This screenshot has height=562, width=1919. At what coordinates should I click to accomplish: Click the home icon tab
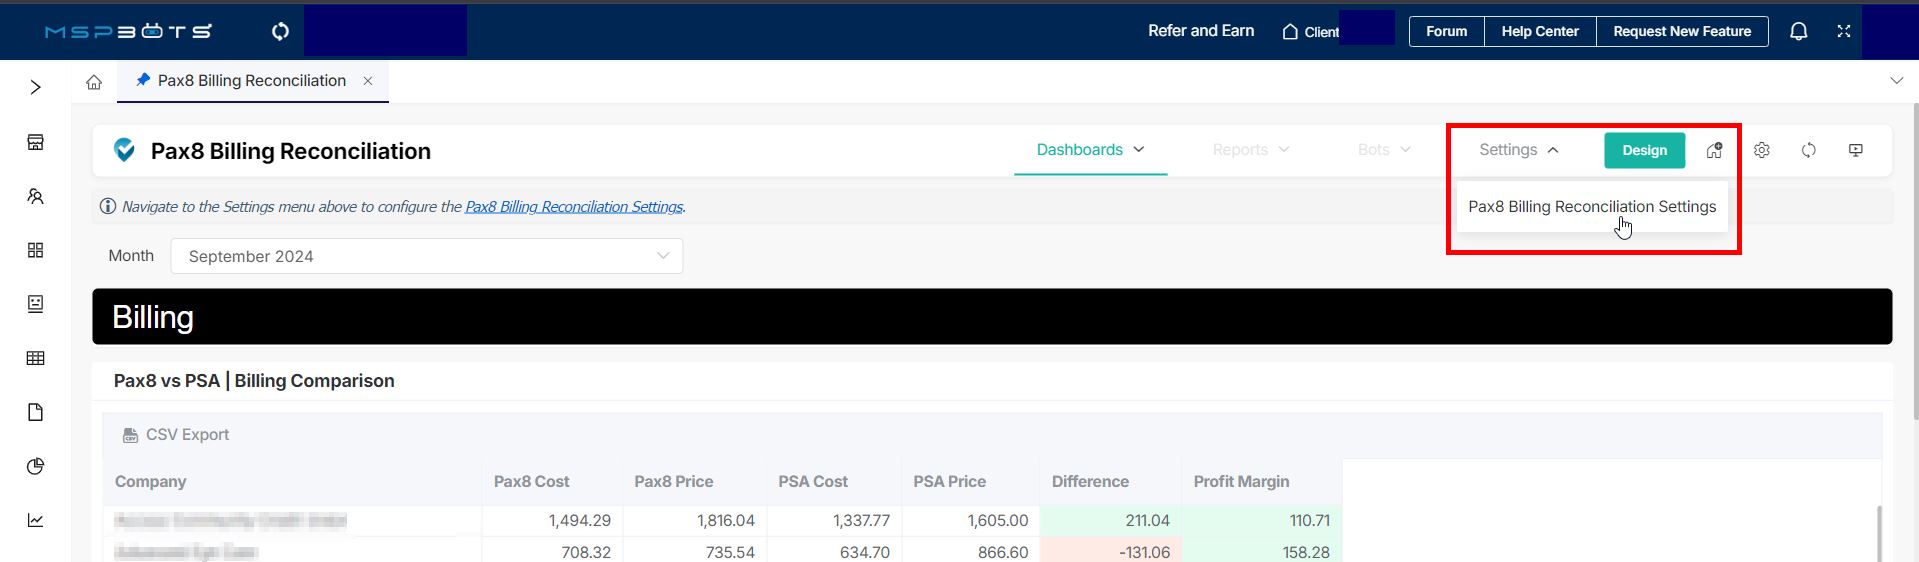(x=94, y=82)
